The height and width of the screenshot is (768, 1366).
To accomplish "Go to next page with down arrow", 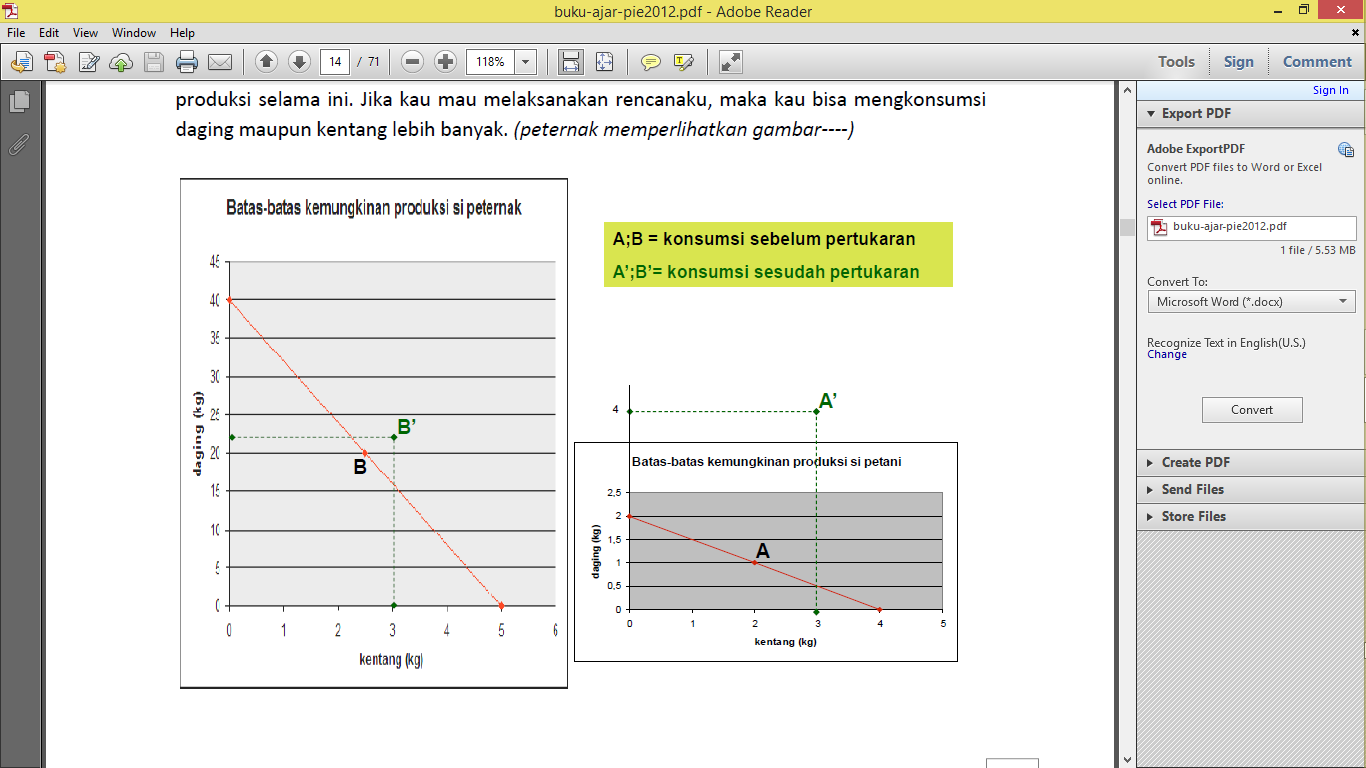I will click(x=299, y=62).
